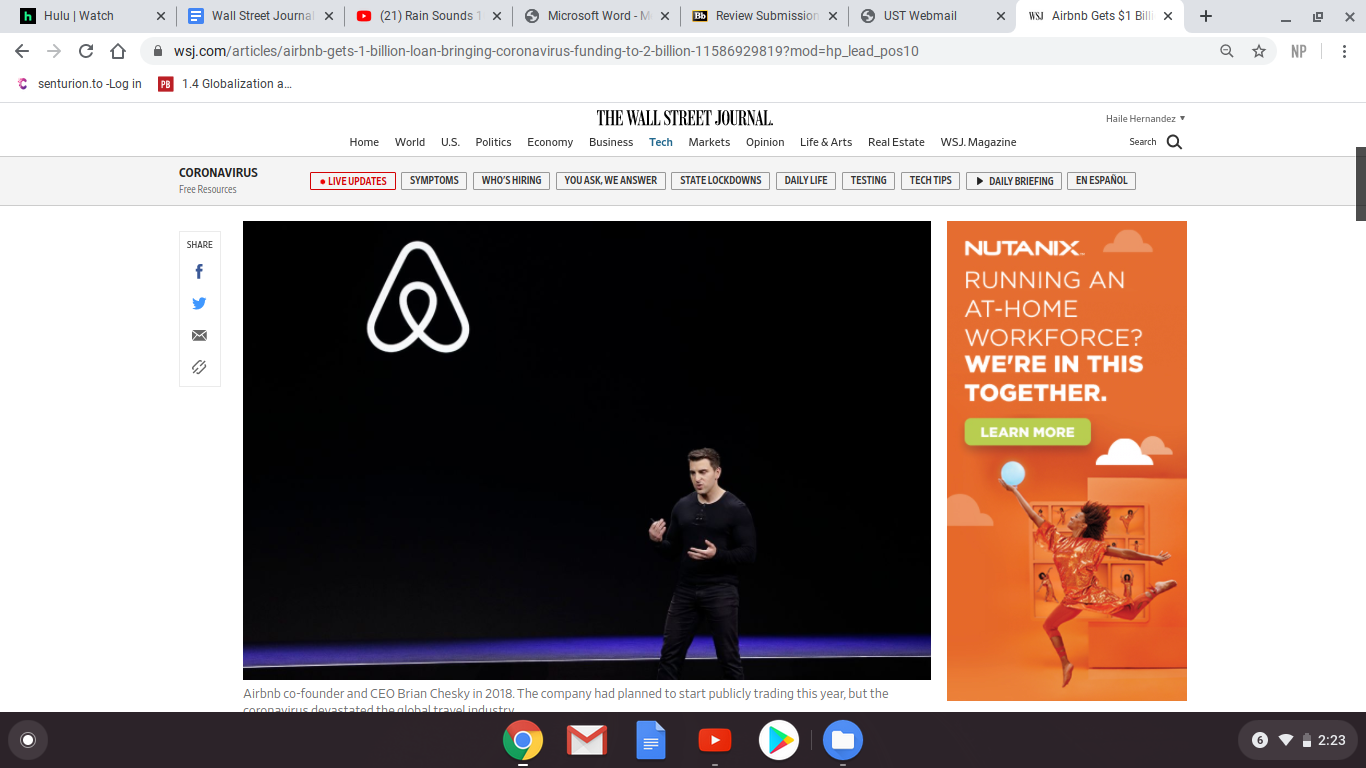Viewport: 1366px width, 768px height.
Task: Open browser home page
Action: click(118, 51)
